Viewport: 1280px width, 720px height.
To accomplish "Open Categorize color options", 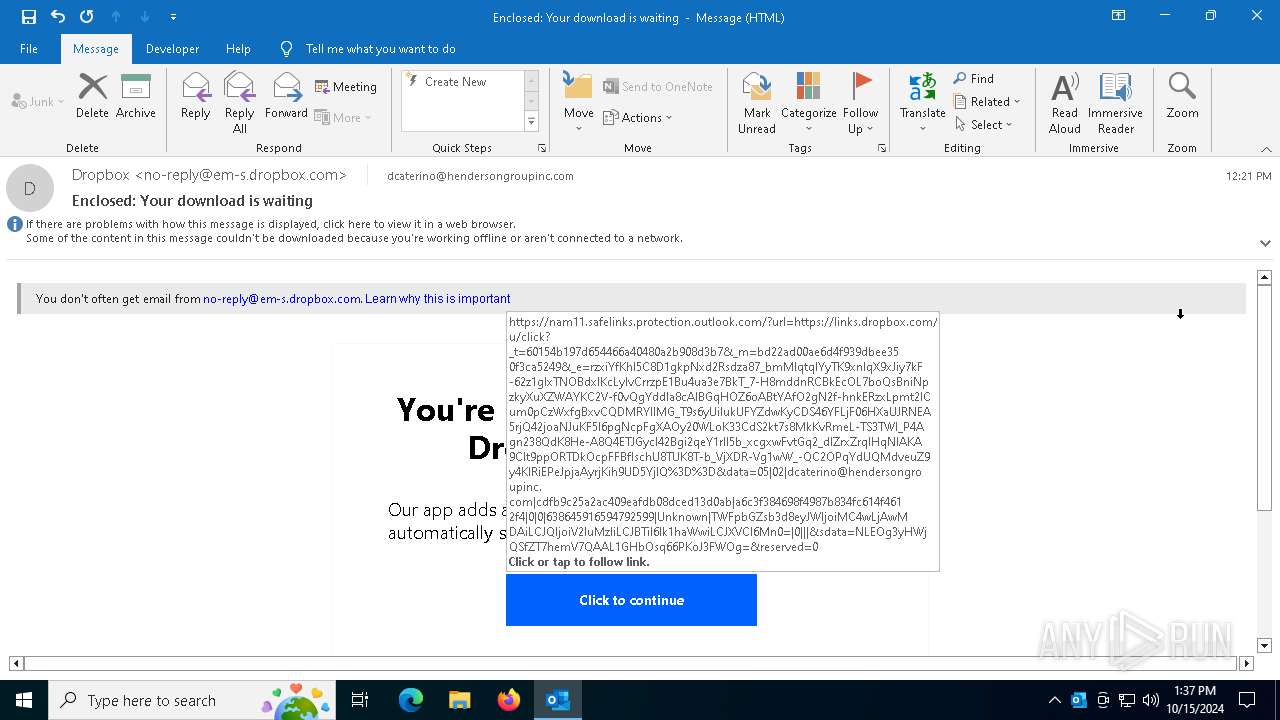I will pos(808,103).
